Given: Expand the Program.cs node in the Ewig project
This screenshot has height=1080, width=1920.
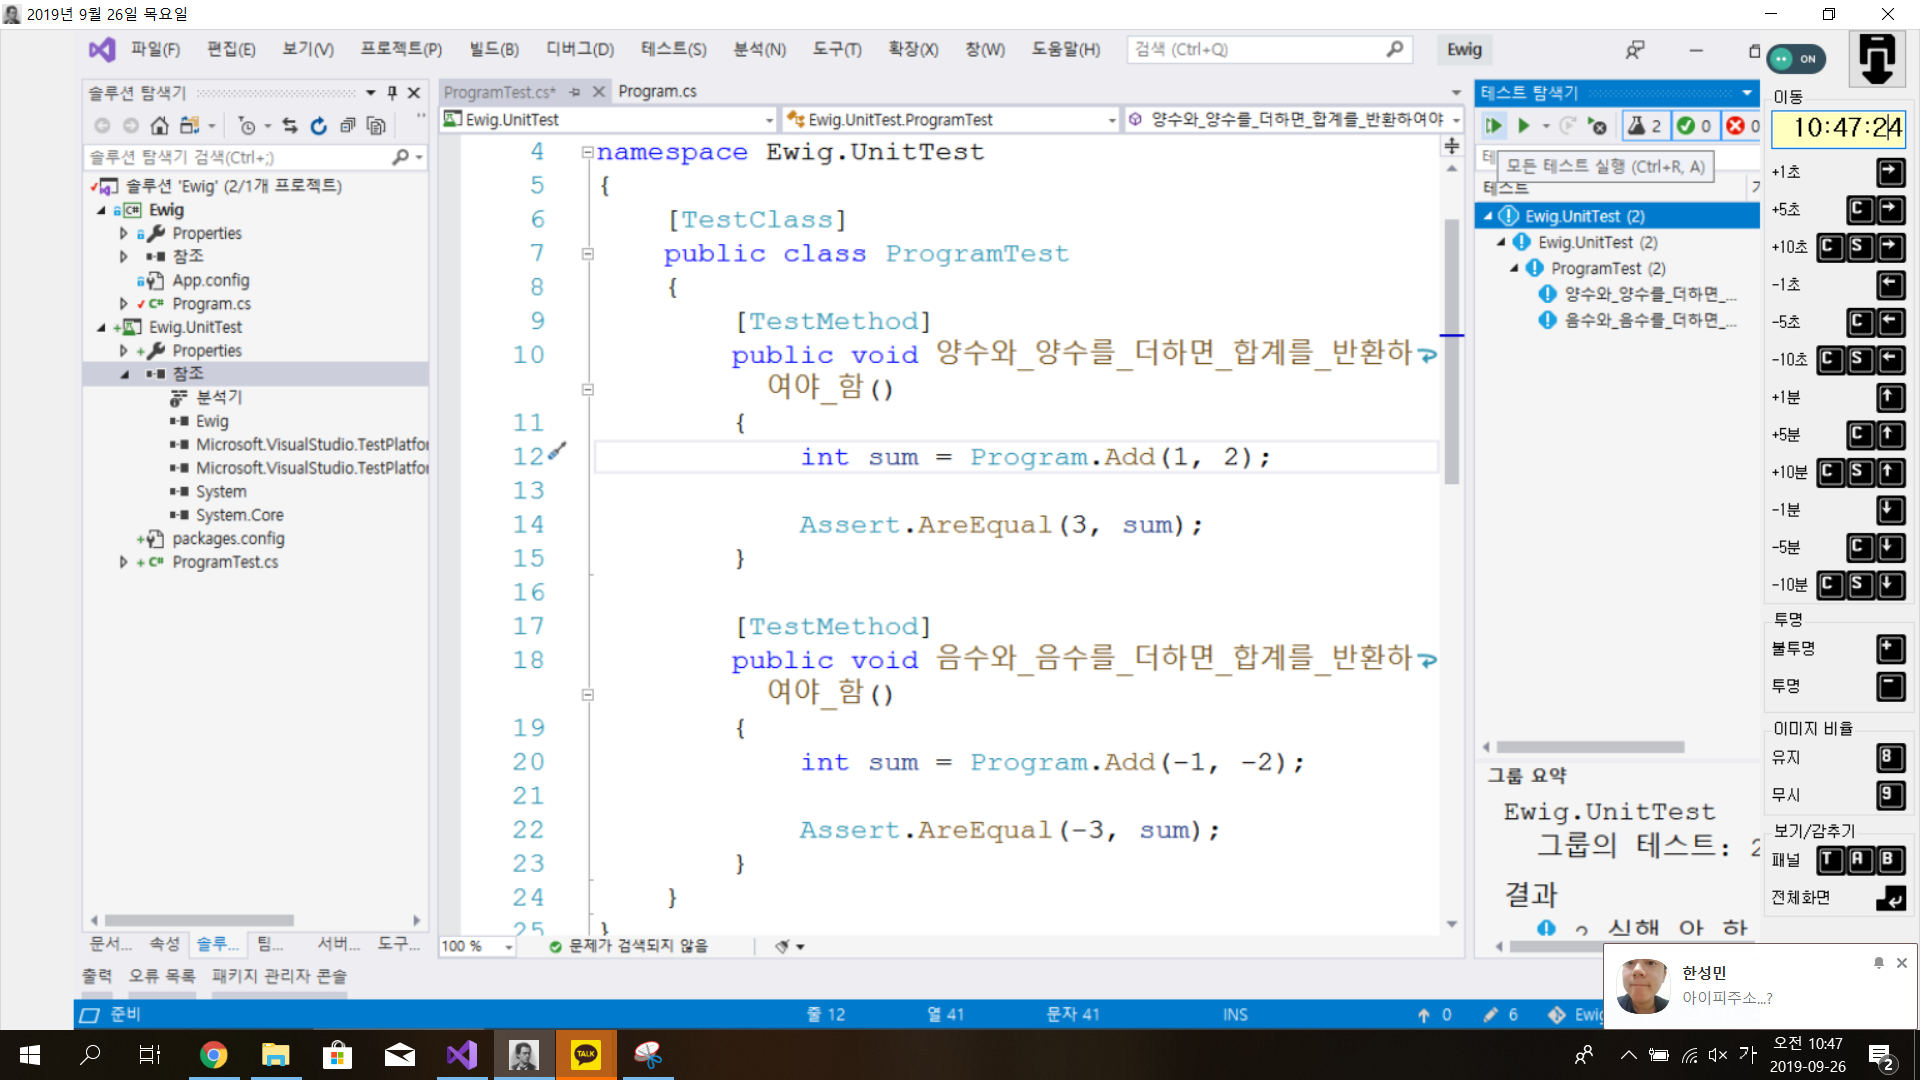Looking at the screenshot, I should [x=123, y=304].
